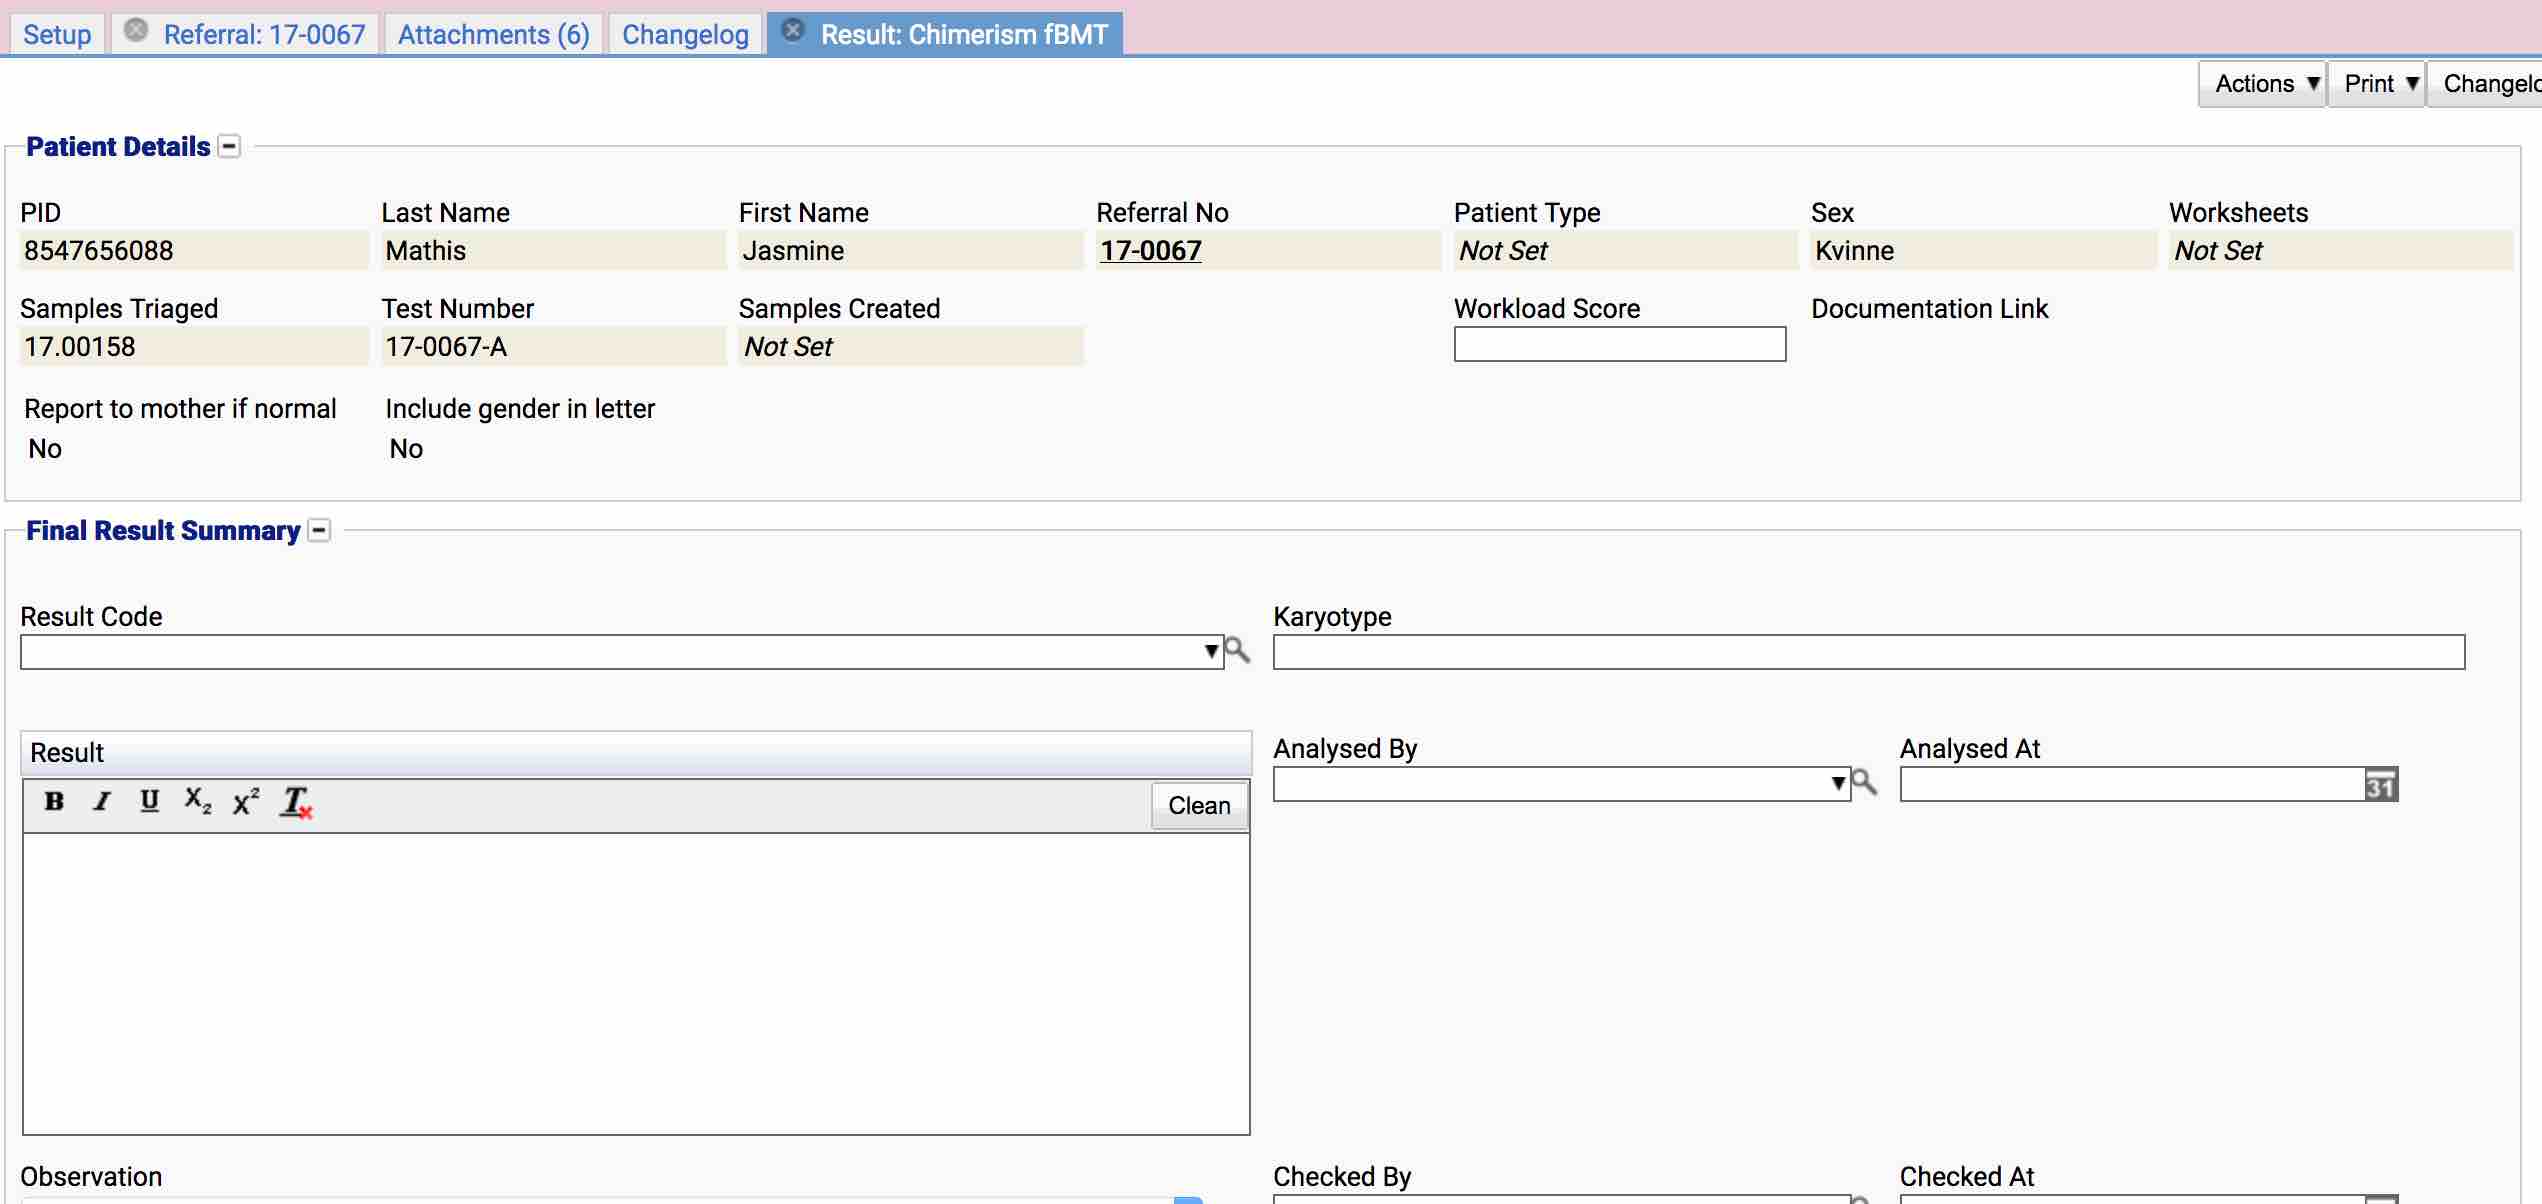Image resolution: width=2542 pixels, height=1204 pixels.
Task: Click the First Name value Jasmine
Action: click(x=793, y=251)
